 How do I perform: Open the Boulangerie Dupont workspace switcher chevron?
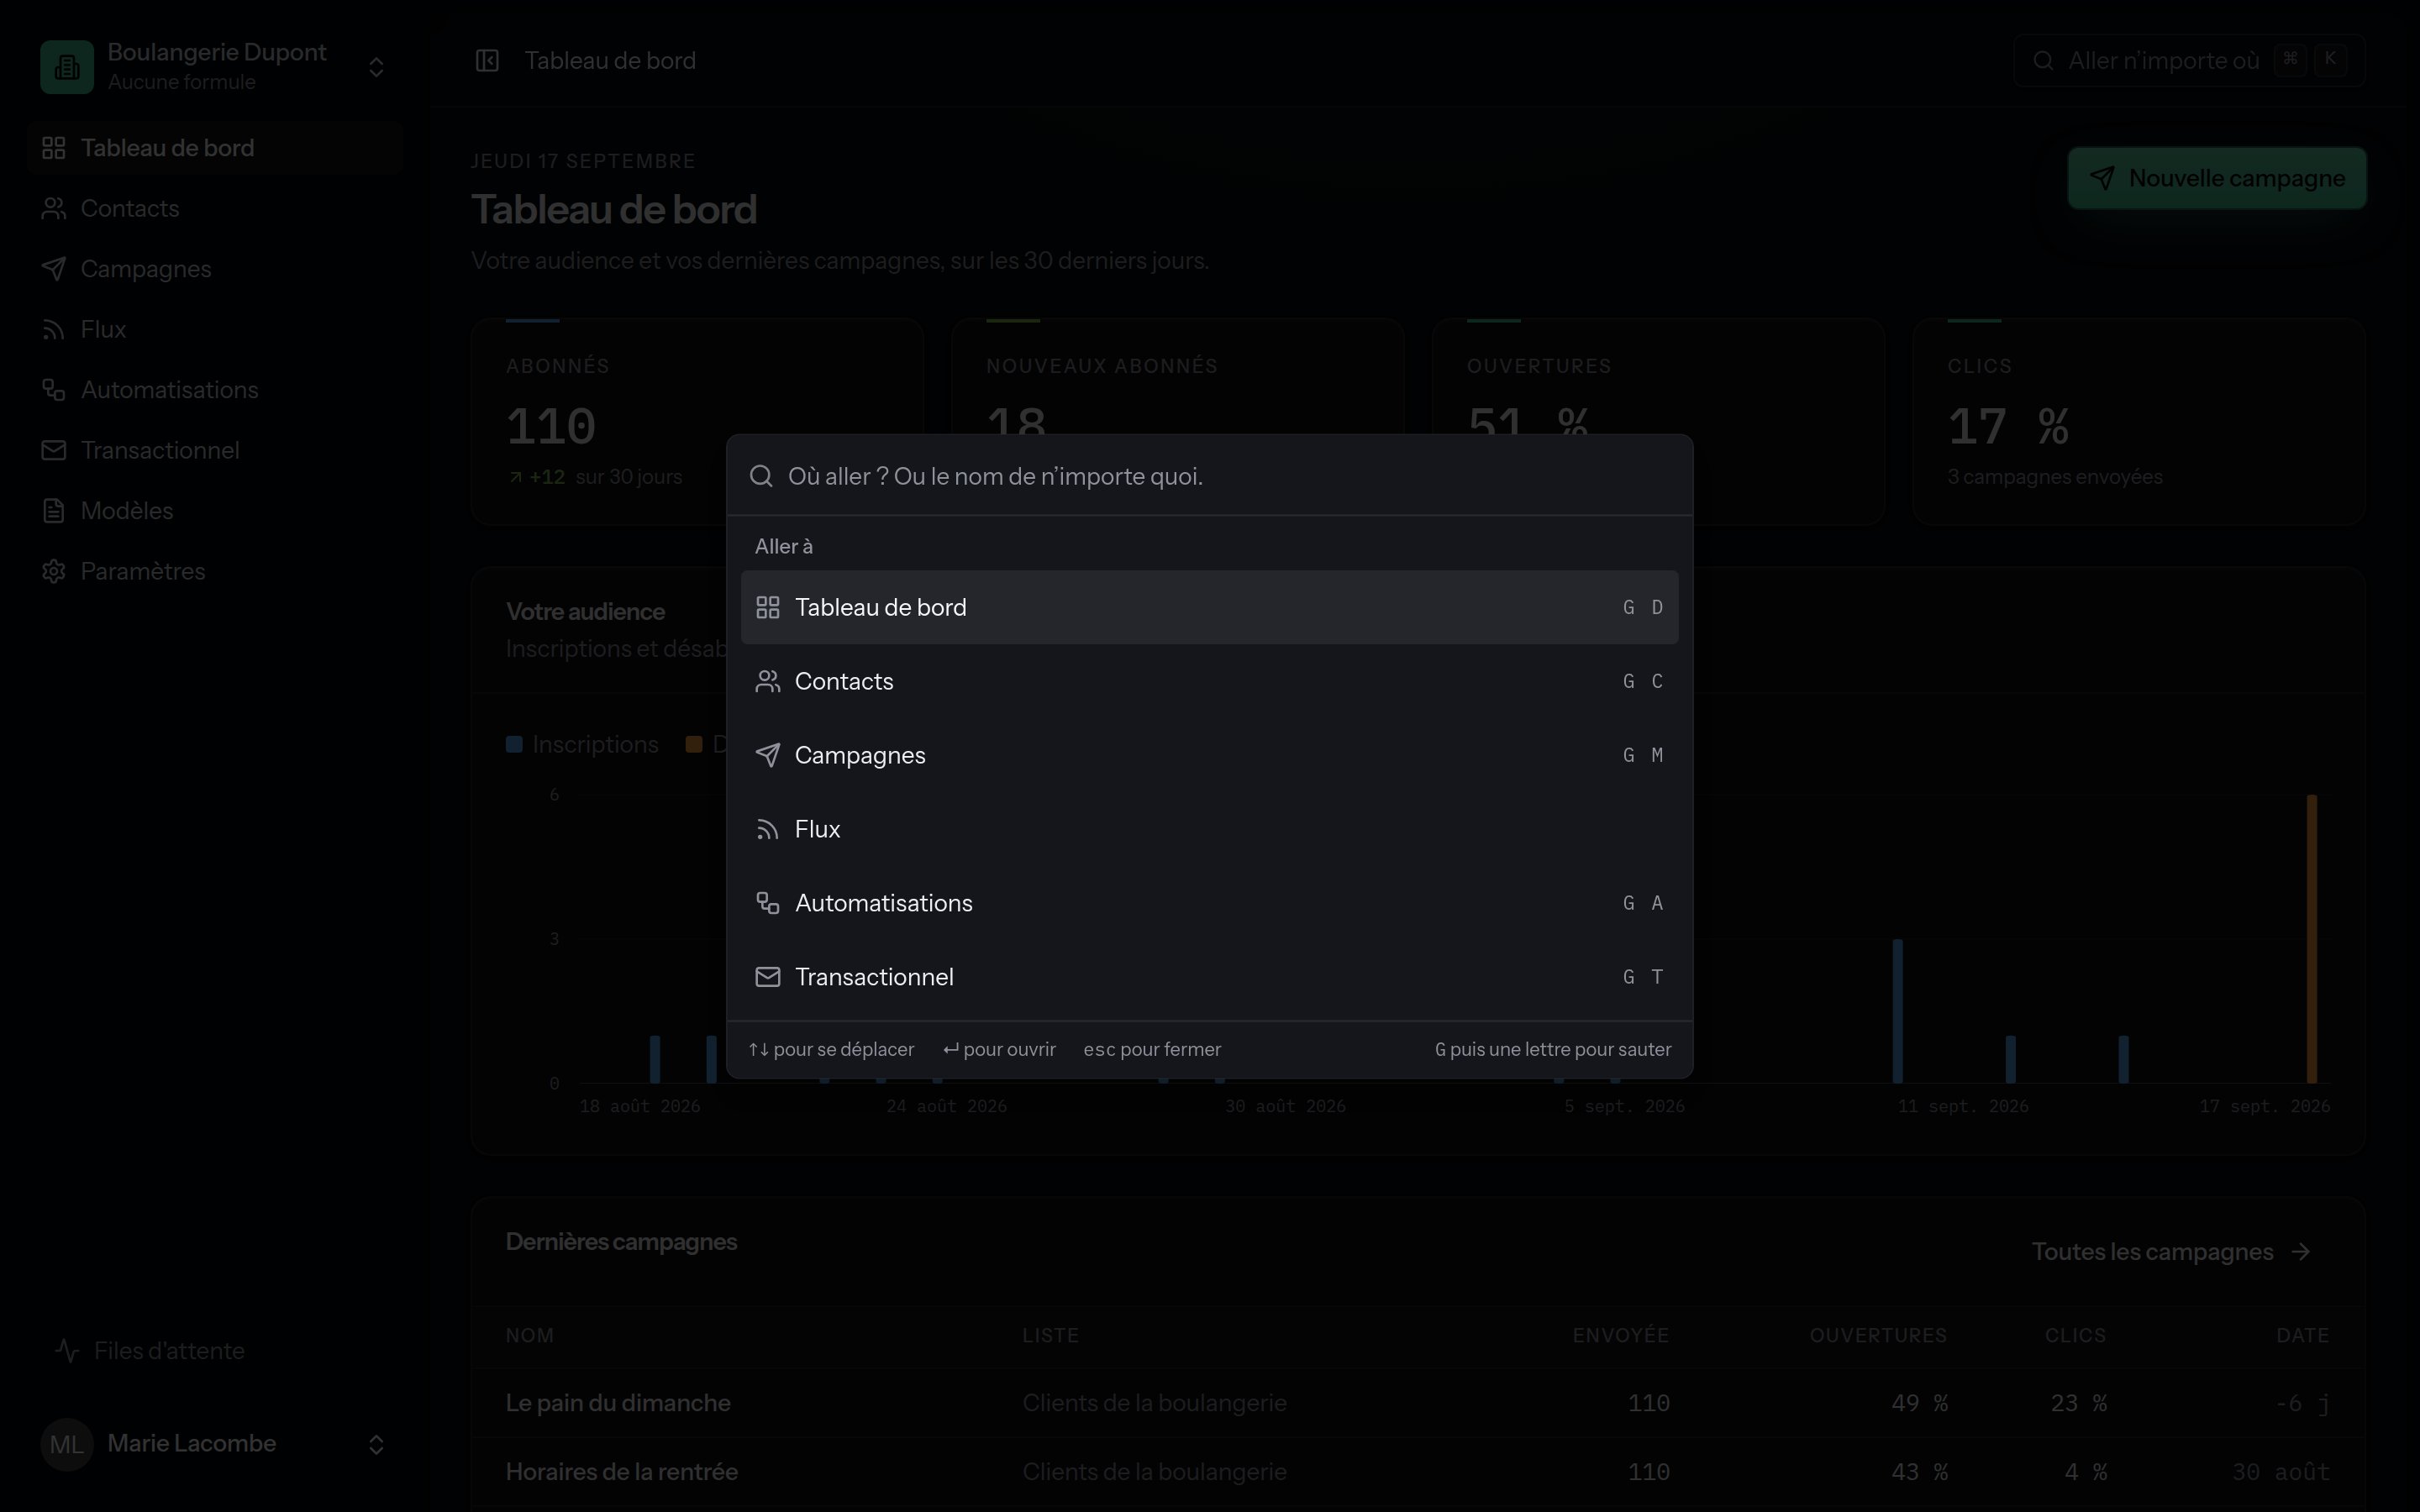pos(377,67)
